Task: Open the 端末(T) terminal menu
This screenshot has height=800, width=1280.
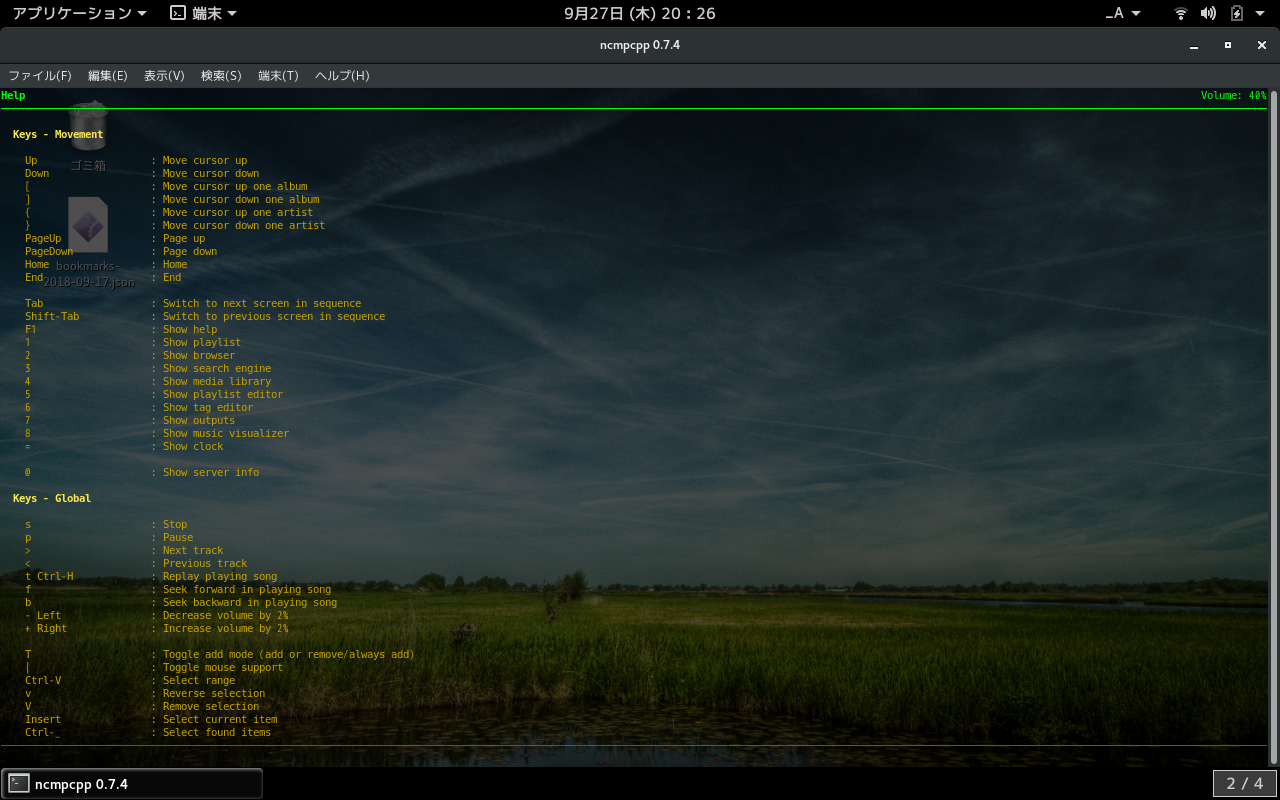Action: pyautogui.click(x=278, y=76)
